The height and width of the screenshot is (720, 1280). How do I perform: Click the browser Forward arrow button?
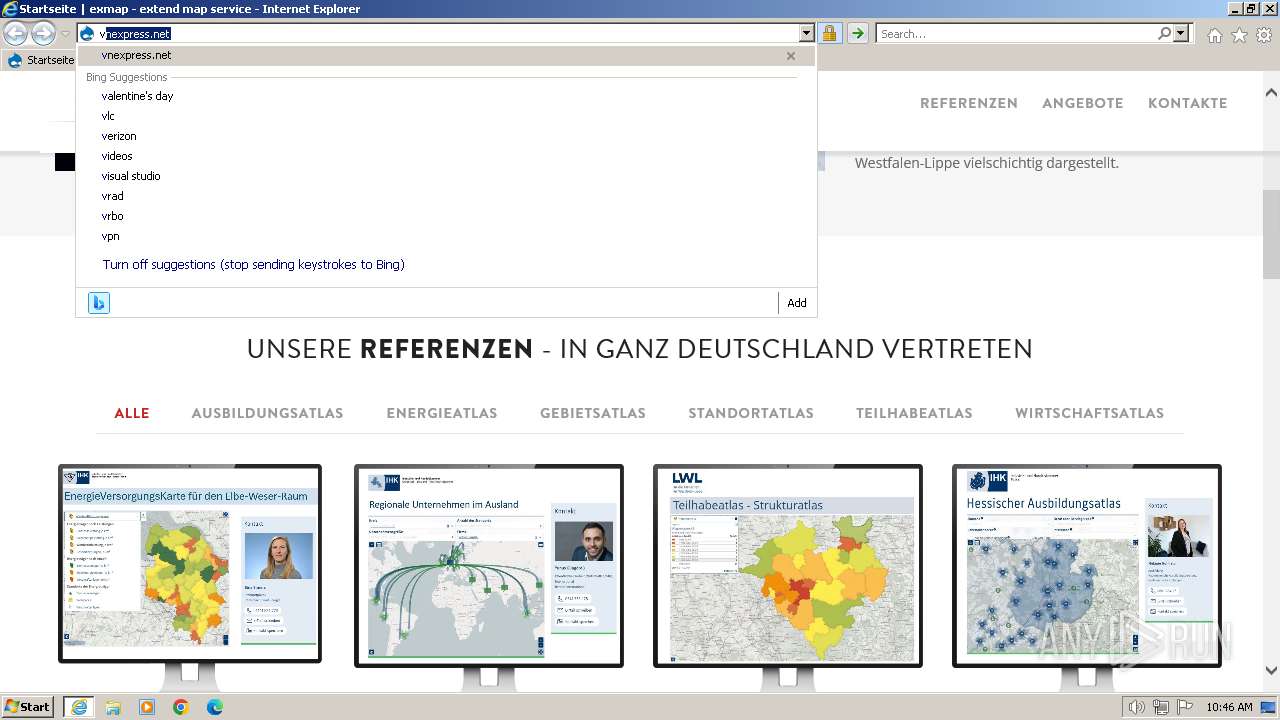point(43,33)
